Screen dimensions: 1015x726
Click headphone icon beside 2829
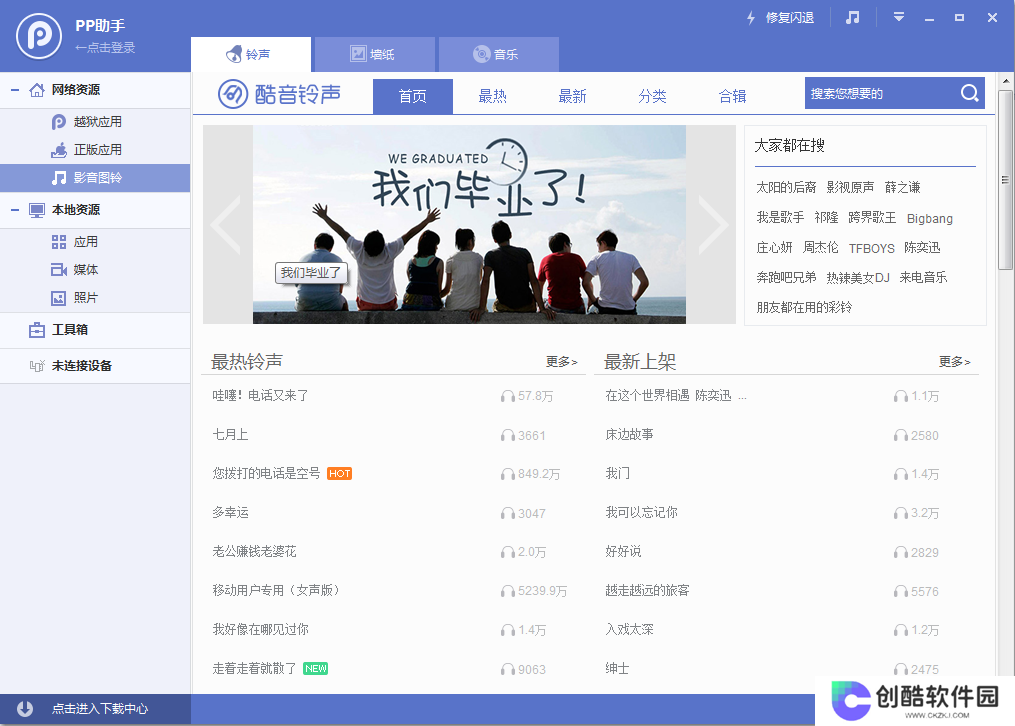coord(900,553)
